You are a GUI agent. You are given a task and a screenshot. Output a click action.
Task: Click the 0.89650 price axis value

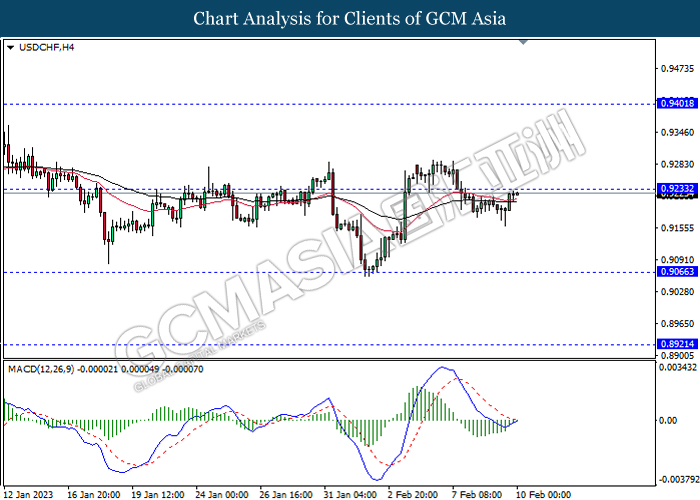(677, 323)
